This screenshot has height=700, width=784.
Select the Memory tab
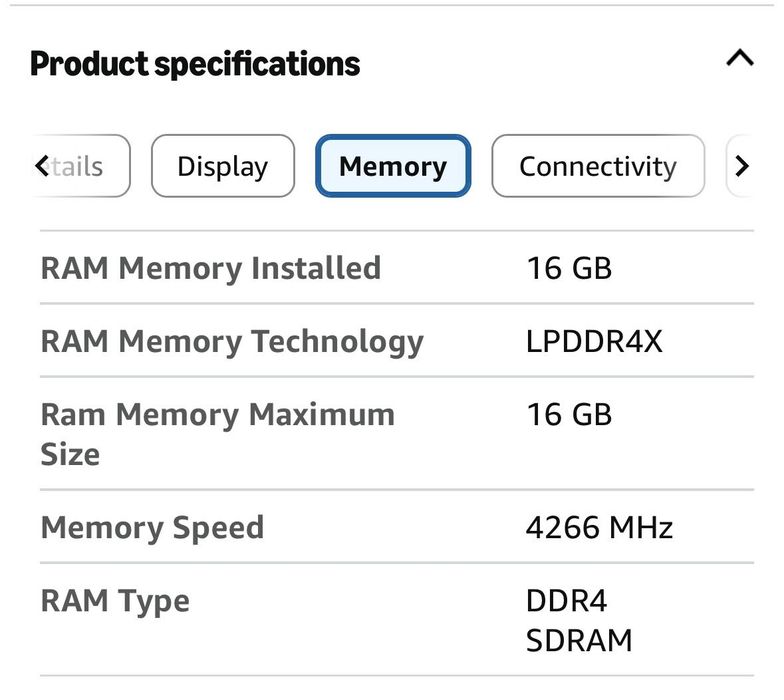392,166
